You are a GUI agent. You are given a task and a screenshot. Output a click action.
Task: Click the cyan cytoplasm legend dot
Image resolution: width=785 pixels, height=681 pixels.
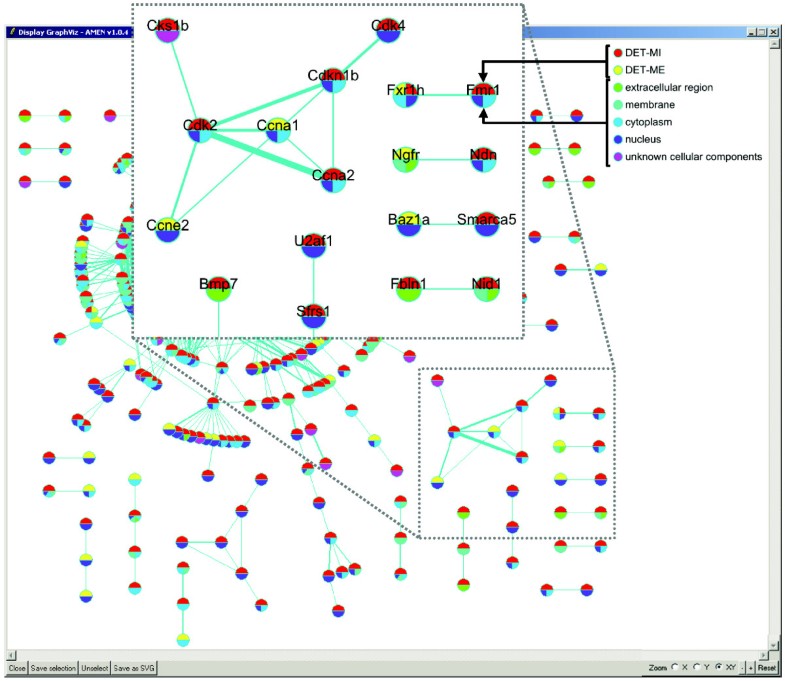tap(618, 122)
